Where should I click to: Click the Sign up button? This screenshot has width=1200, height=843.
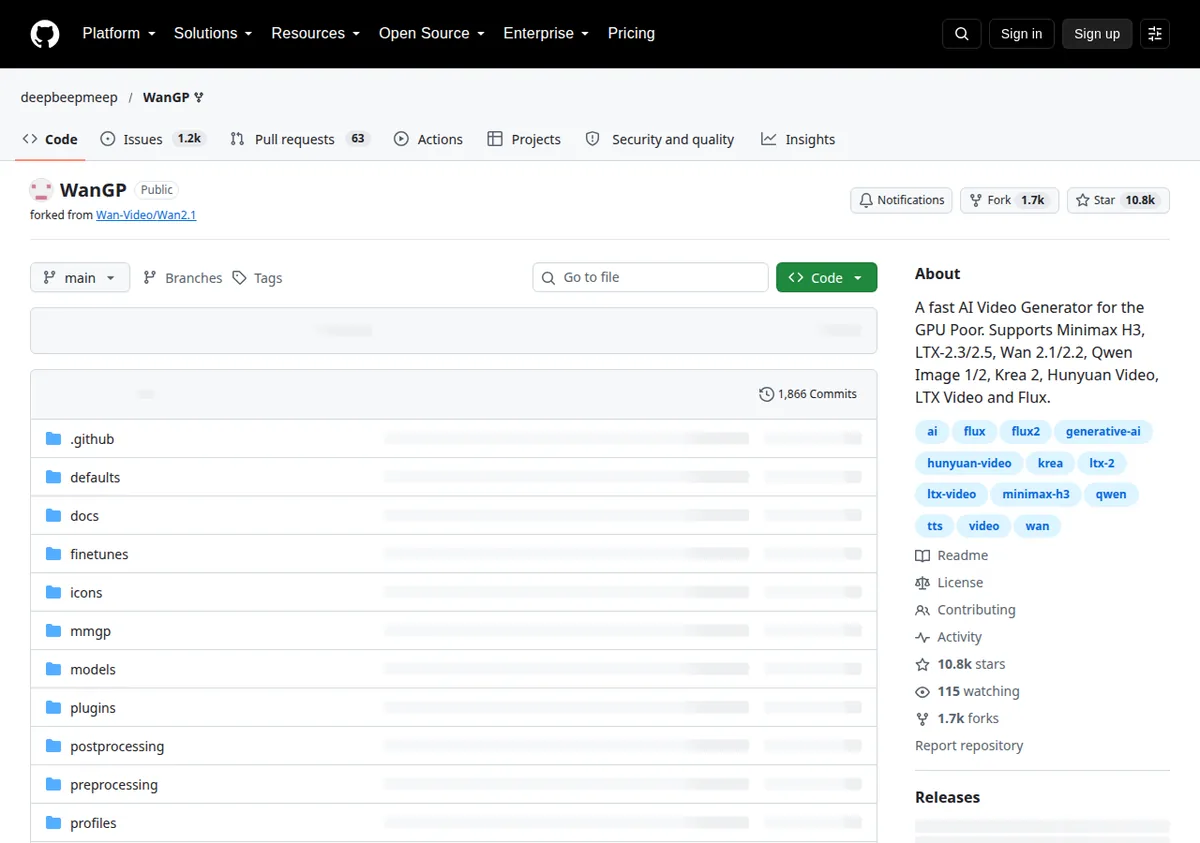click(1097, 34)
